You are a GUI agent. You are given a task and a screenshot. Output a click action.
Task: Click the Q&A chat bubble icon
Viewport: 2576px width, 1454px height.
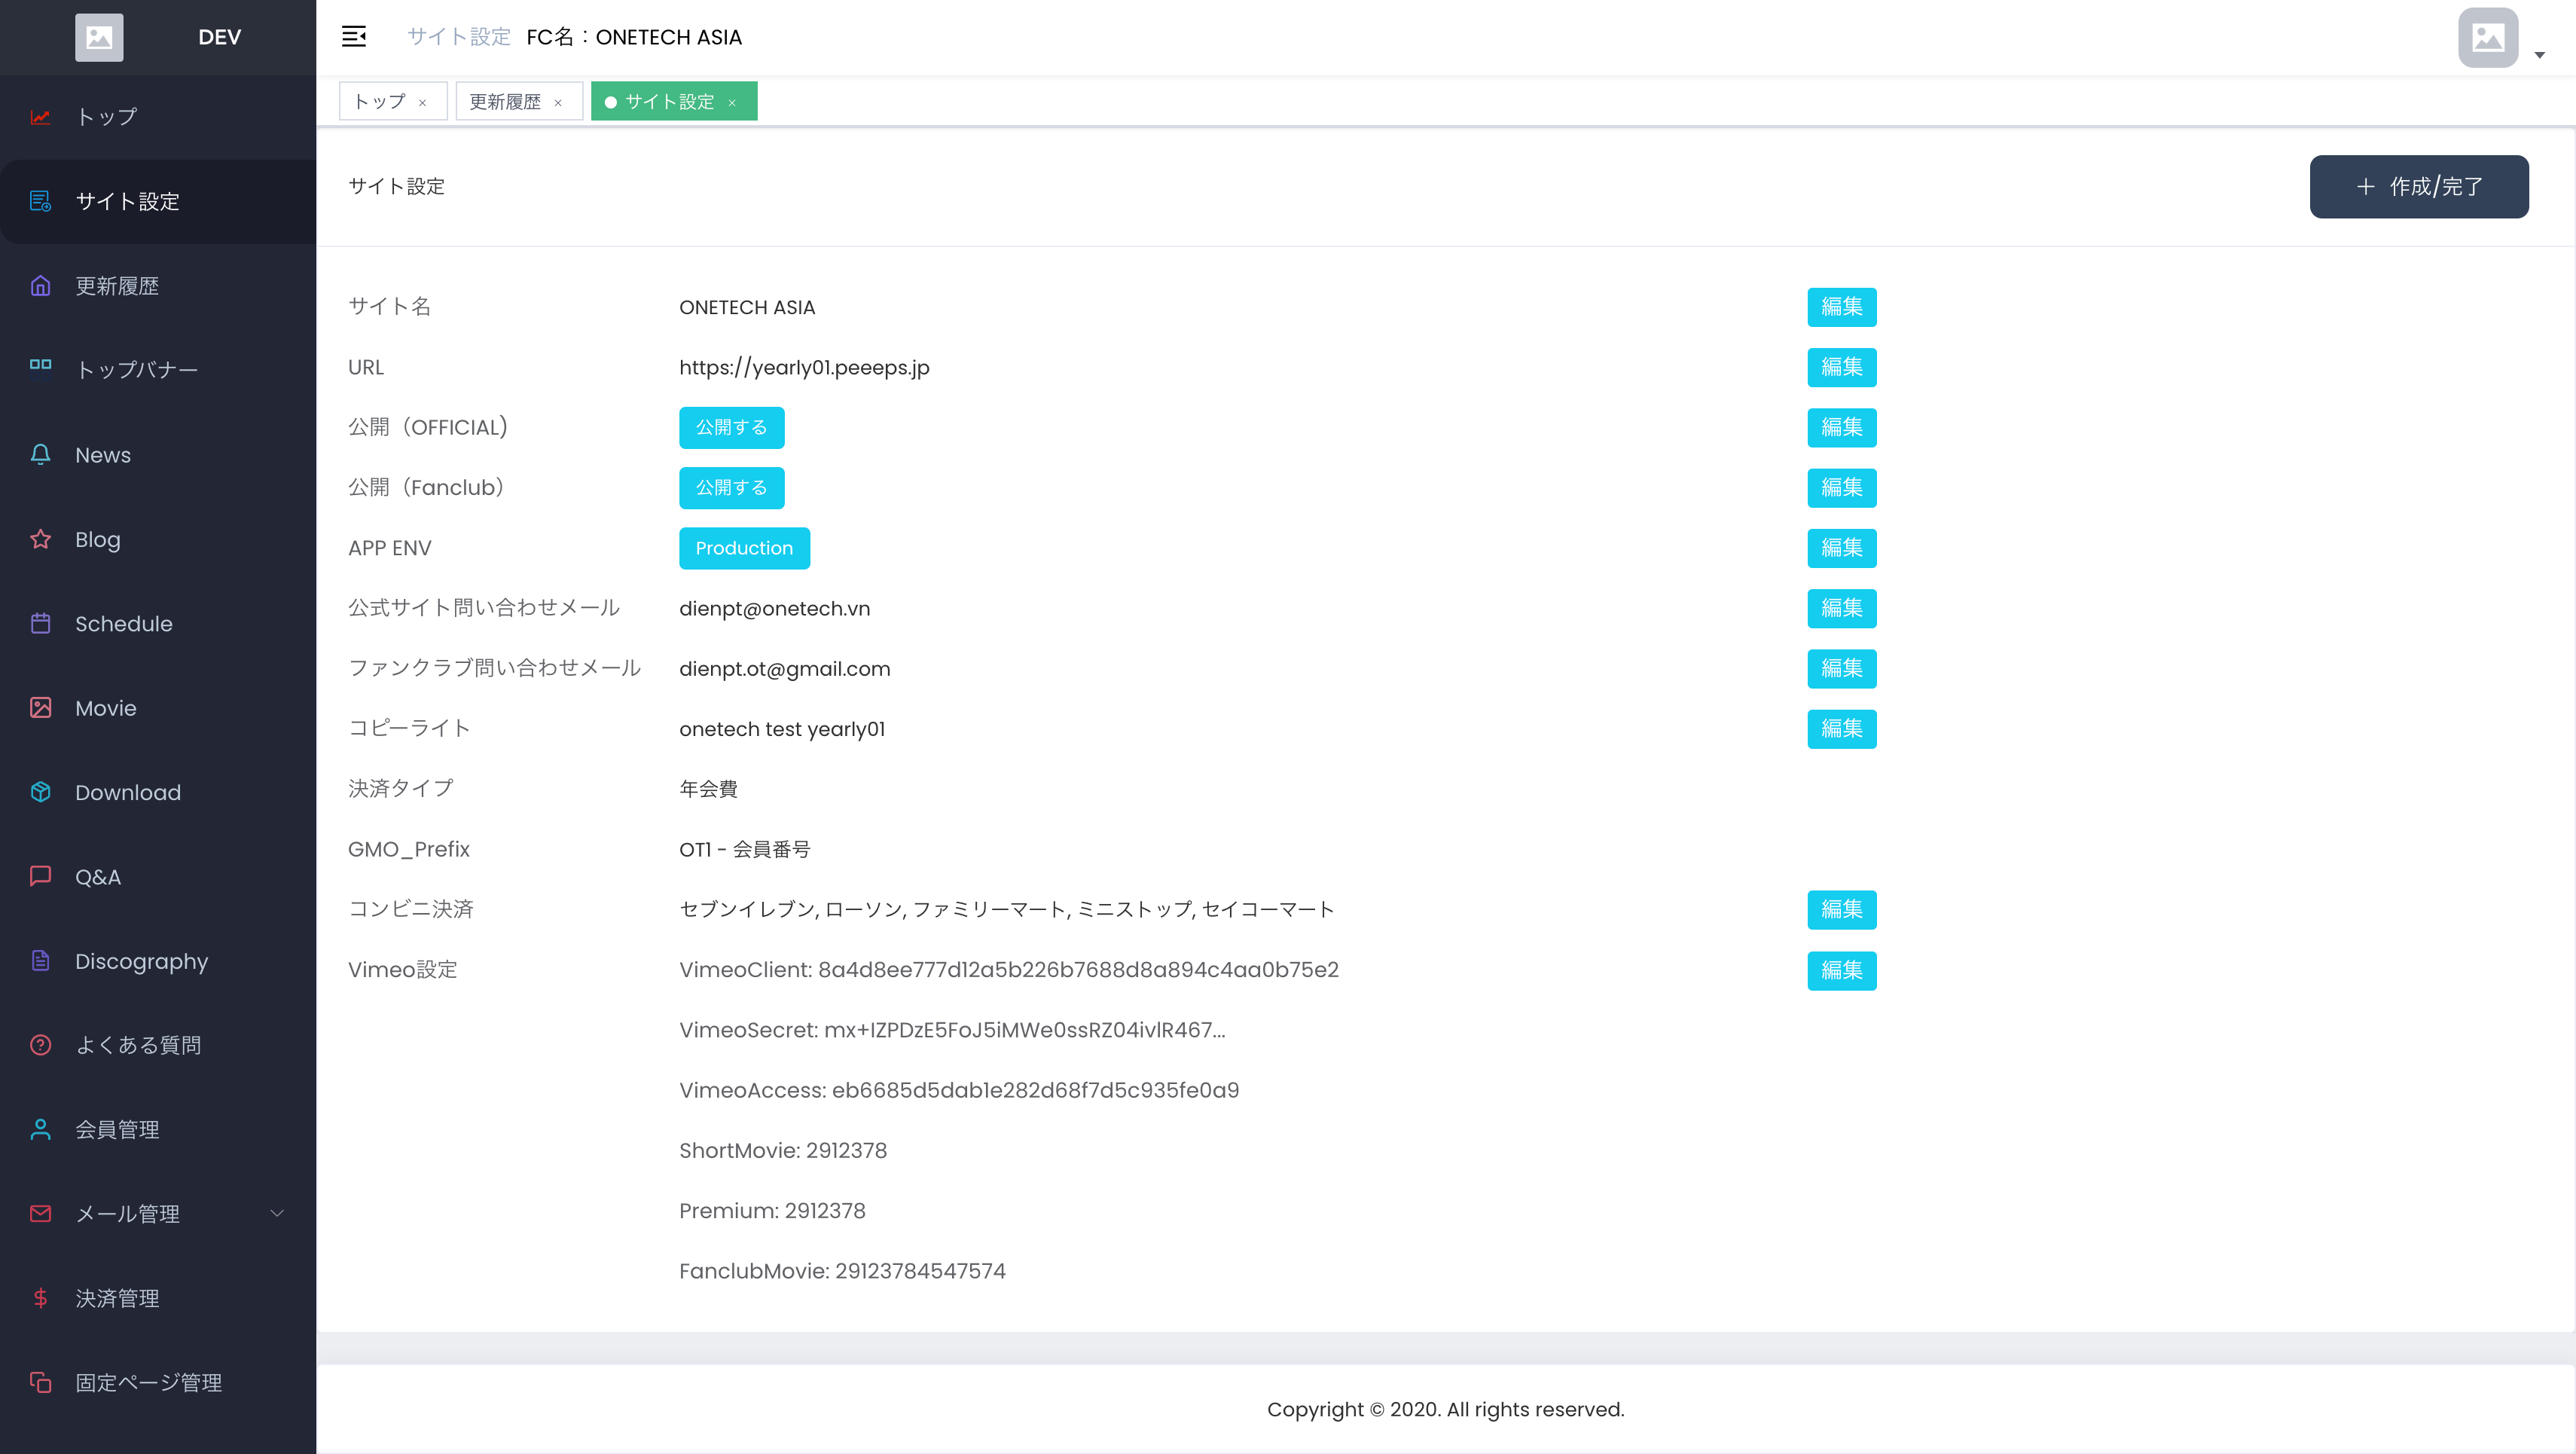coord(40,877)
